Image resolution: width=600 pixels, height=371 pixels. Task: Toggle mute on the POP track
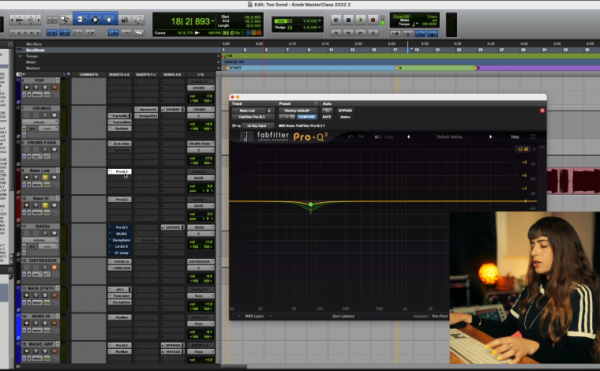54,88
